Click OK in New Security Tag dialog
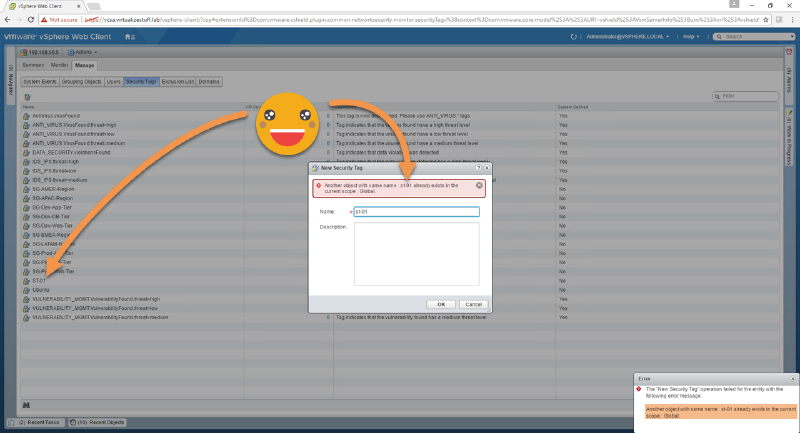 (x=441, y=304)
